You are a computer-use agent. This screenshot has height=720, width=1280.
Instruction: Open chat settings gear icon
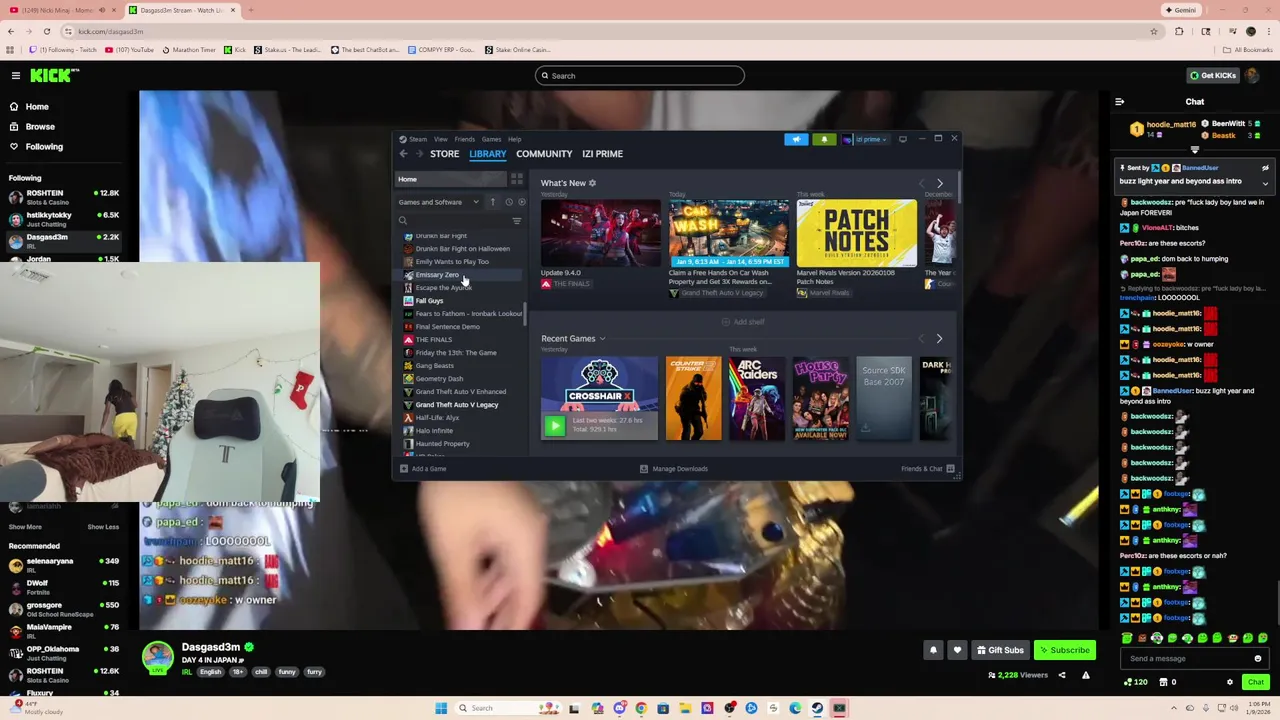click(1230, 682)
